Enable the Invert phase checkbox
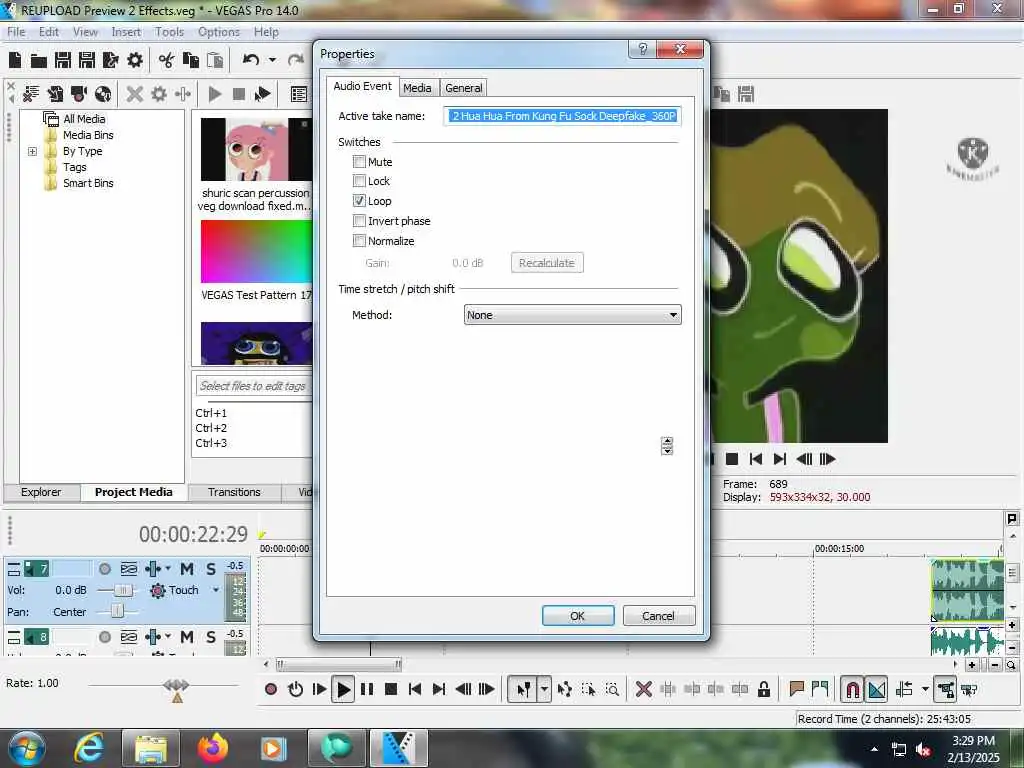Viewport: 1024px width, 768px height. [x=359, y=221]
